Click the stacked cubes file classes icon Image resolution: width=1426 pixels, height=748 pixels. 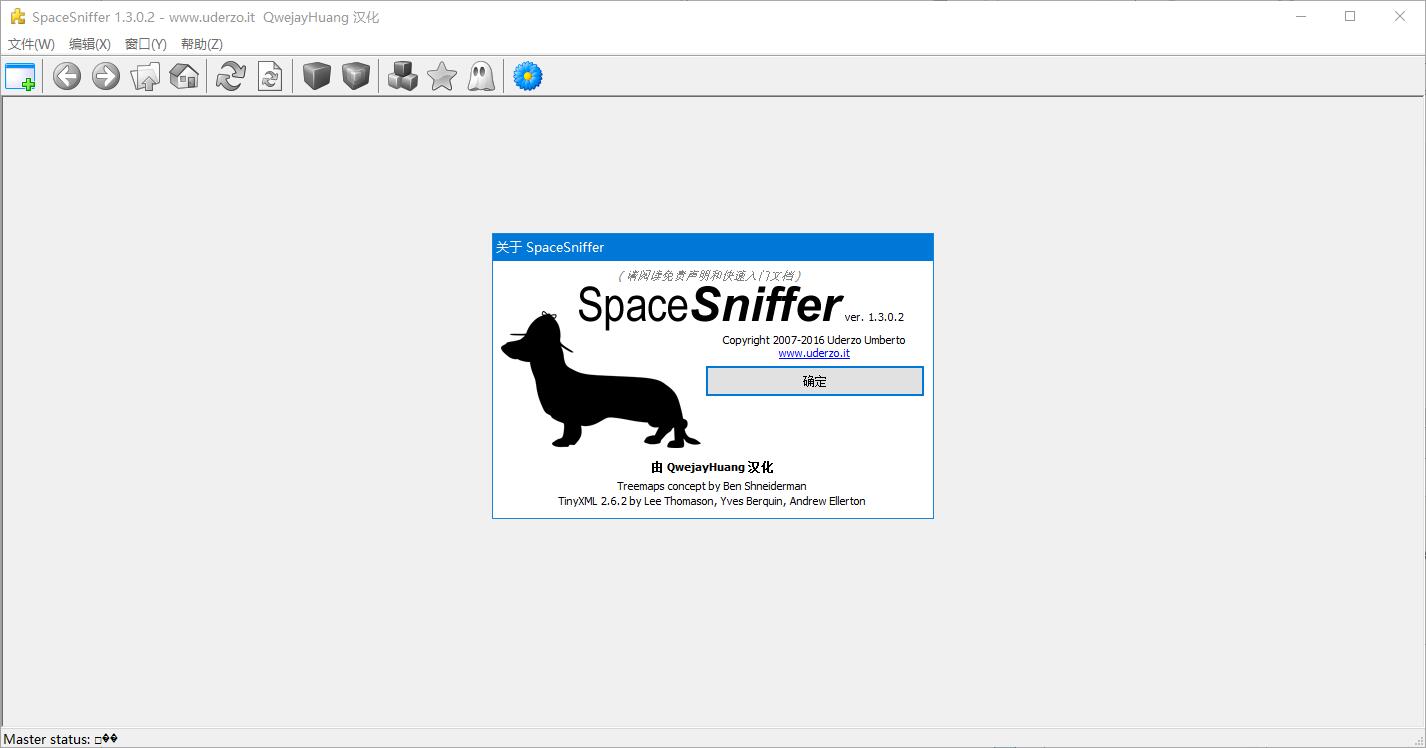403,76
